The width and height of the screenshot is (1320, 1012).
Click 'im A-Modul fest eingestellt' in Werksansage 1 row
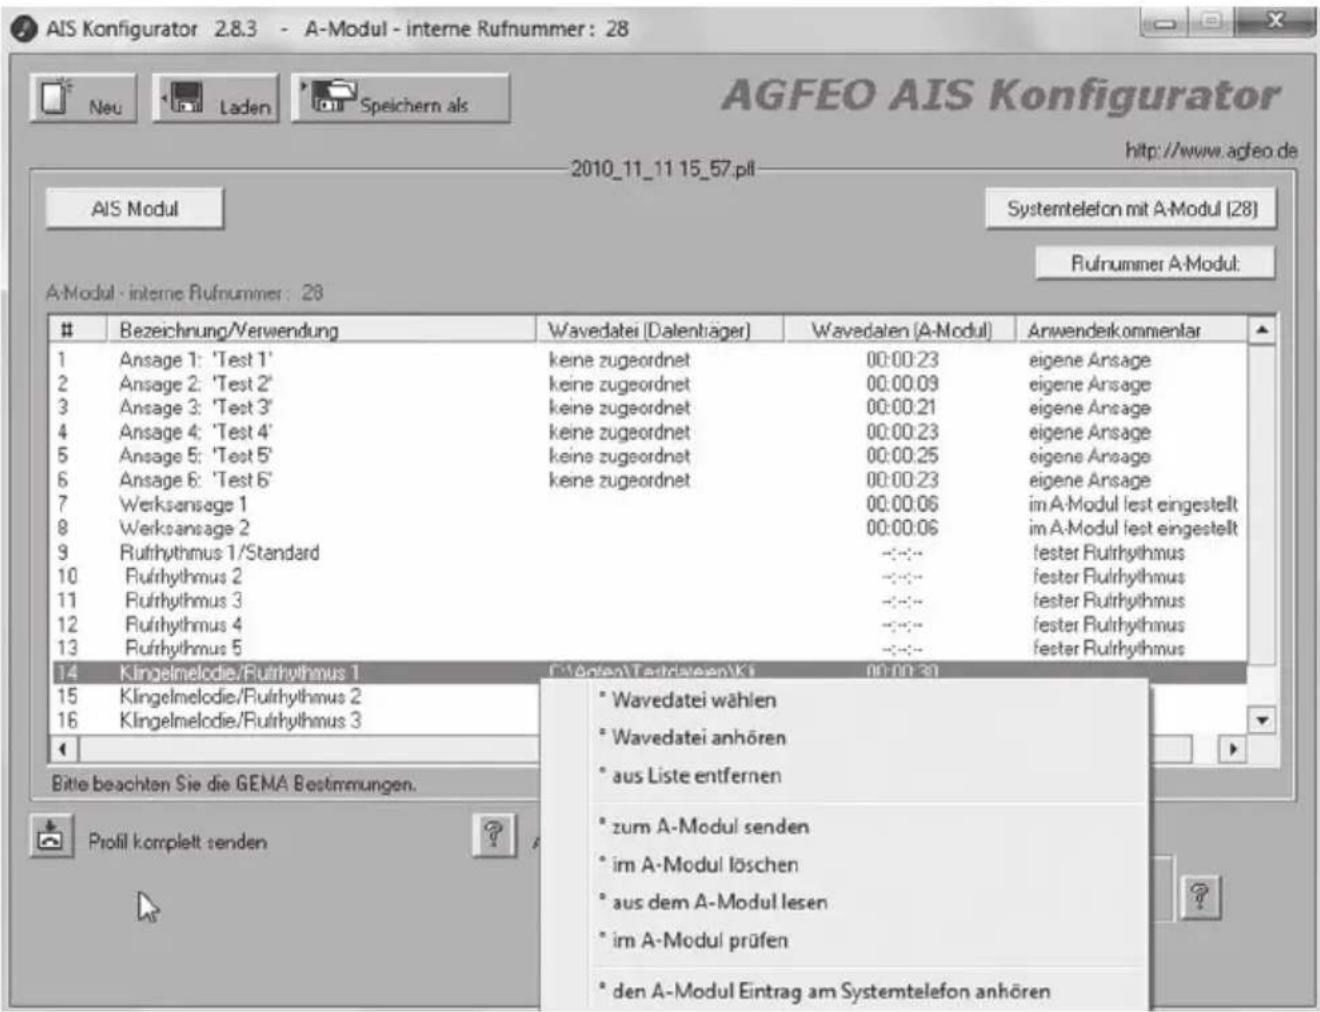pyautogui.click(x=1133, y=504)
